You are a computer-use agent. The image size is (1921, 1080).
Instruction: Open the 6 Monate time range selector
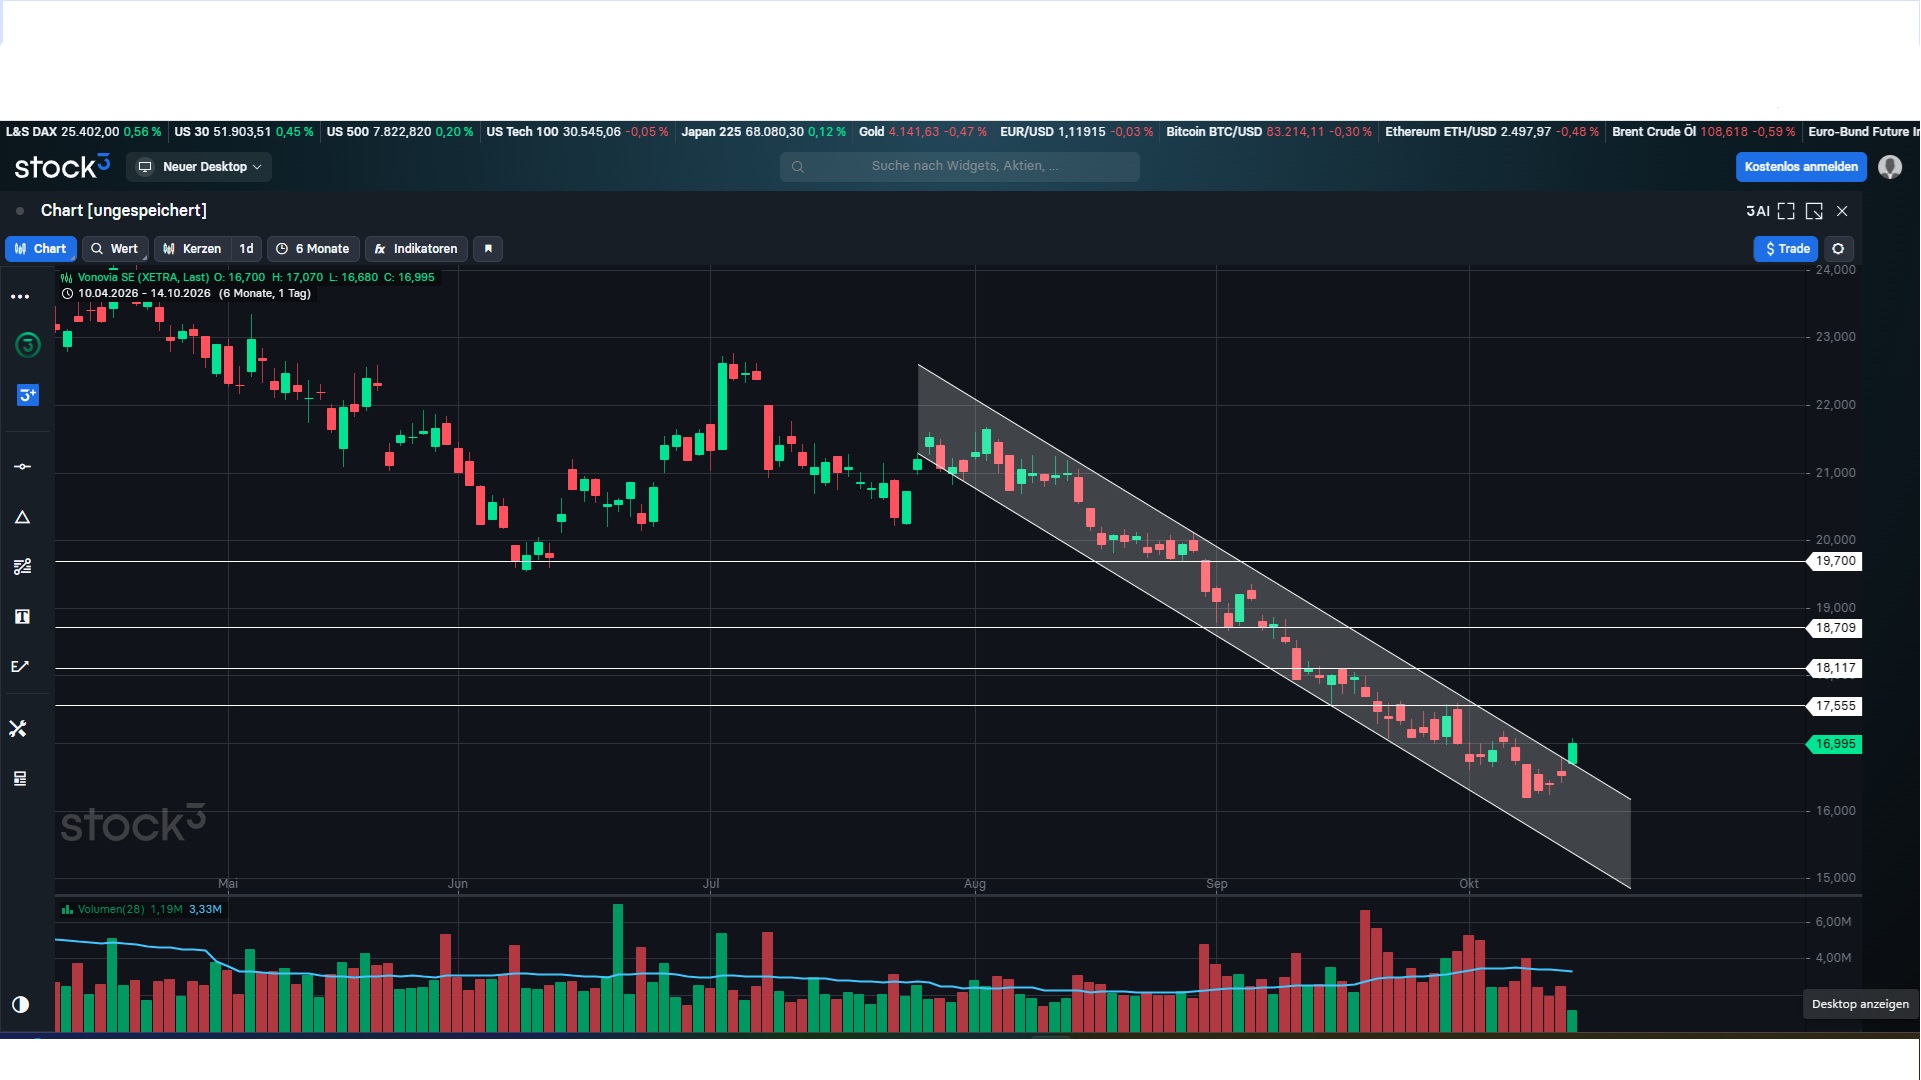313,249
